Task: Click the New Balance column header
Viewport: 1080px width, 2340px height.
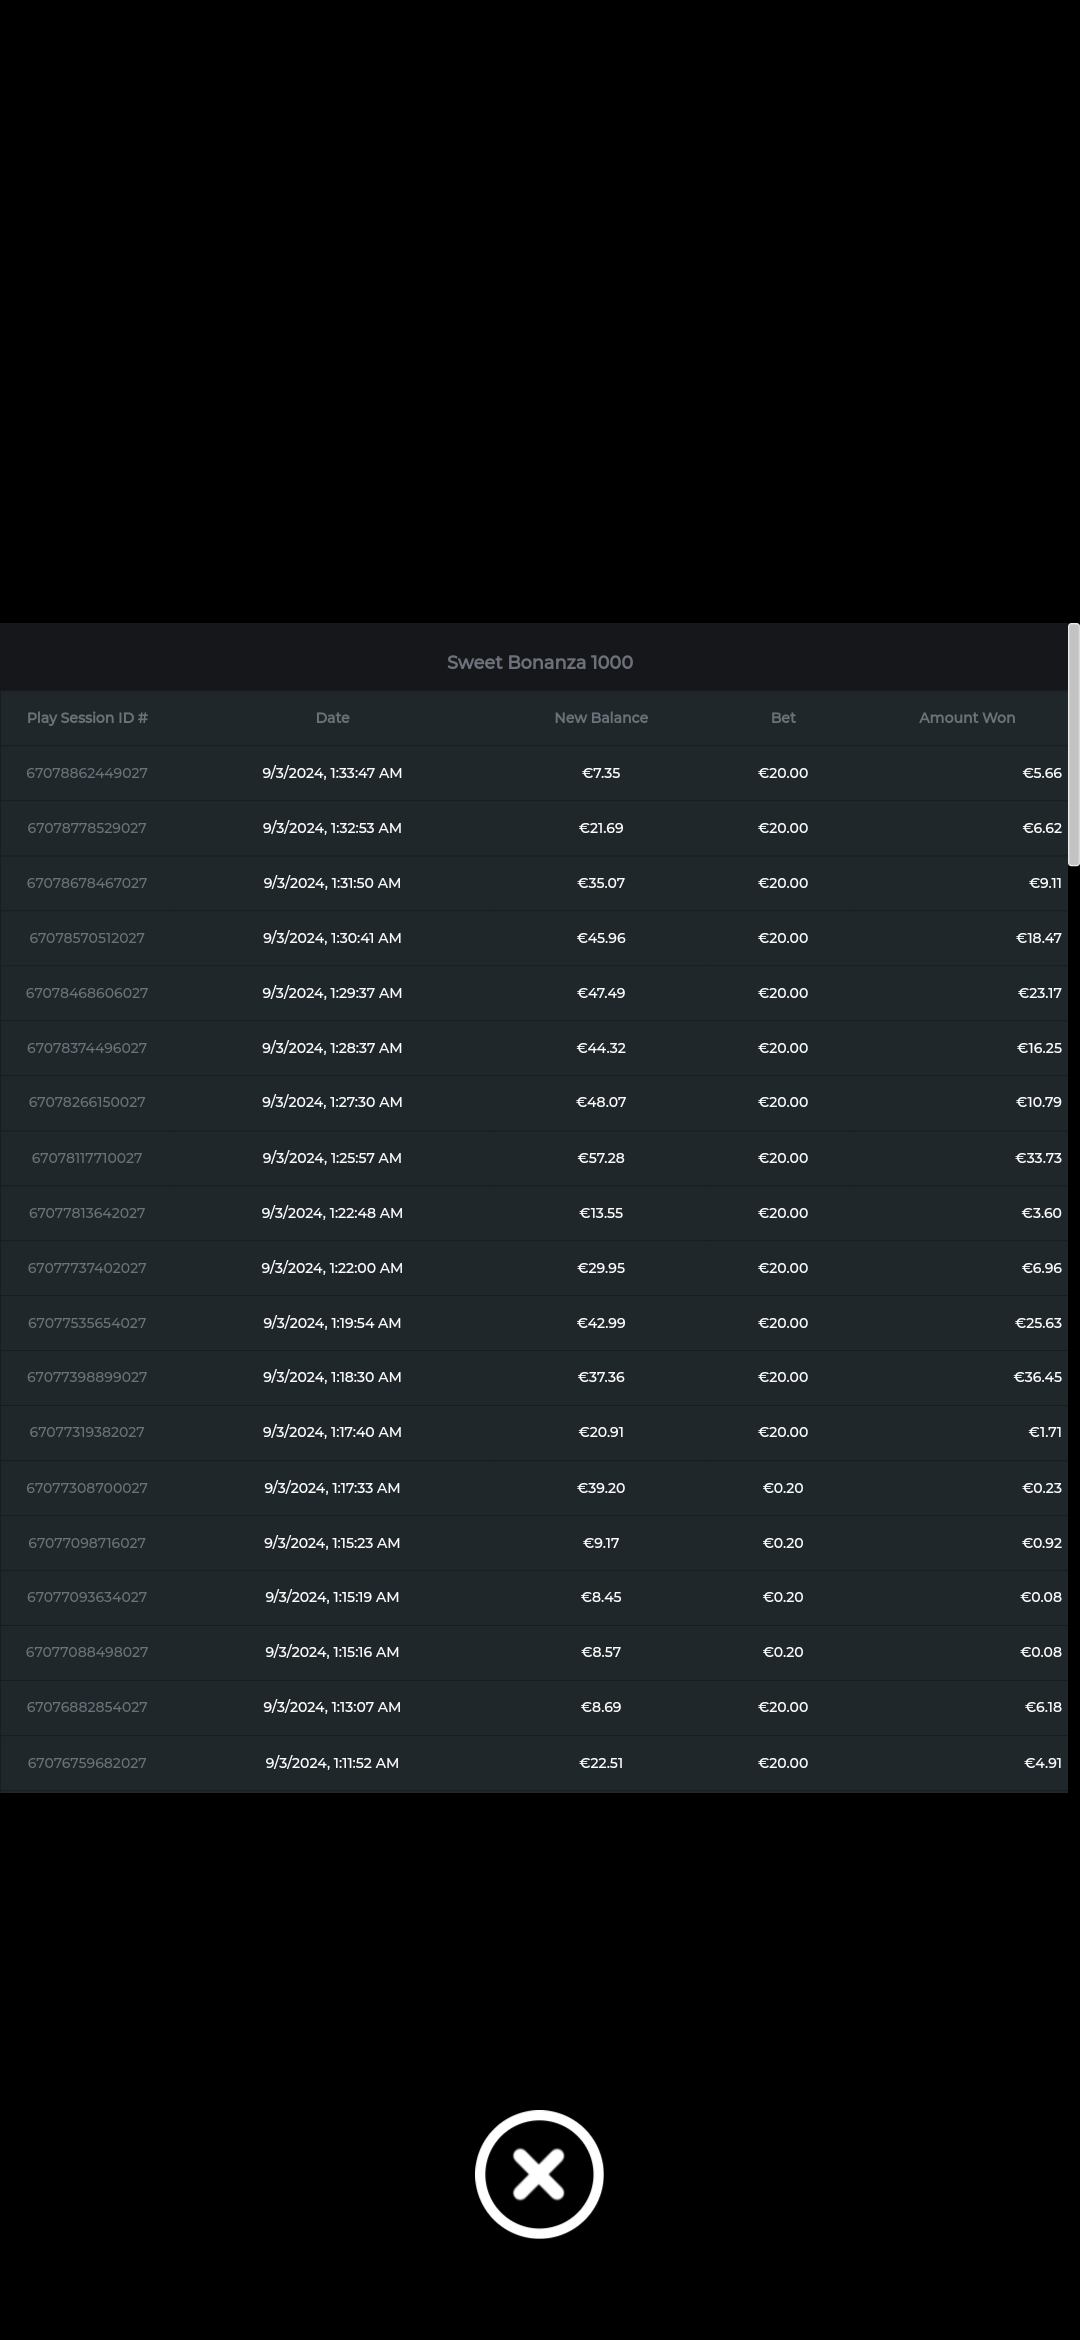Action: (601, 718)
